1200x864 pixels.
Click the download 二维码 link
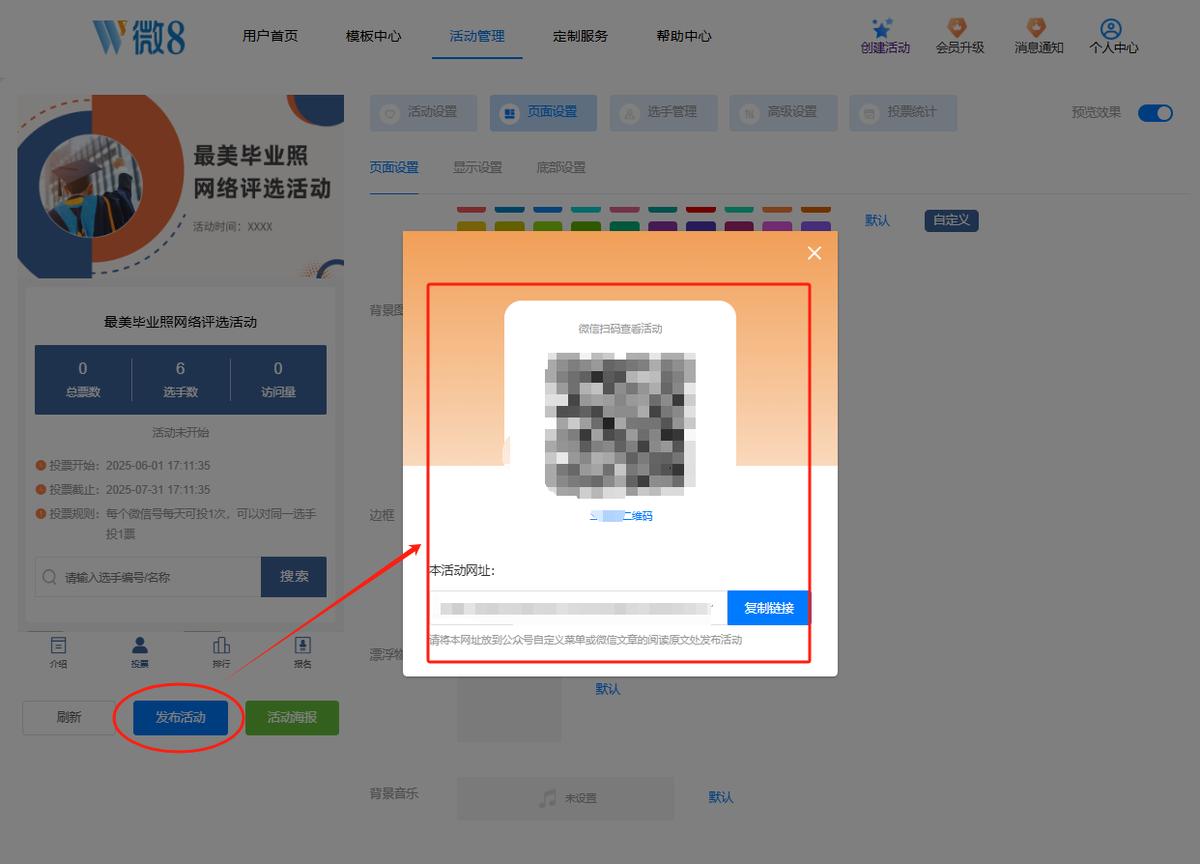pos(620,516)
